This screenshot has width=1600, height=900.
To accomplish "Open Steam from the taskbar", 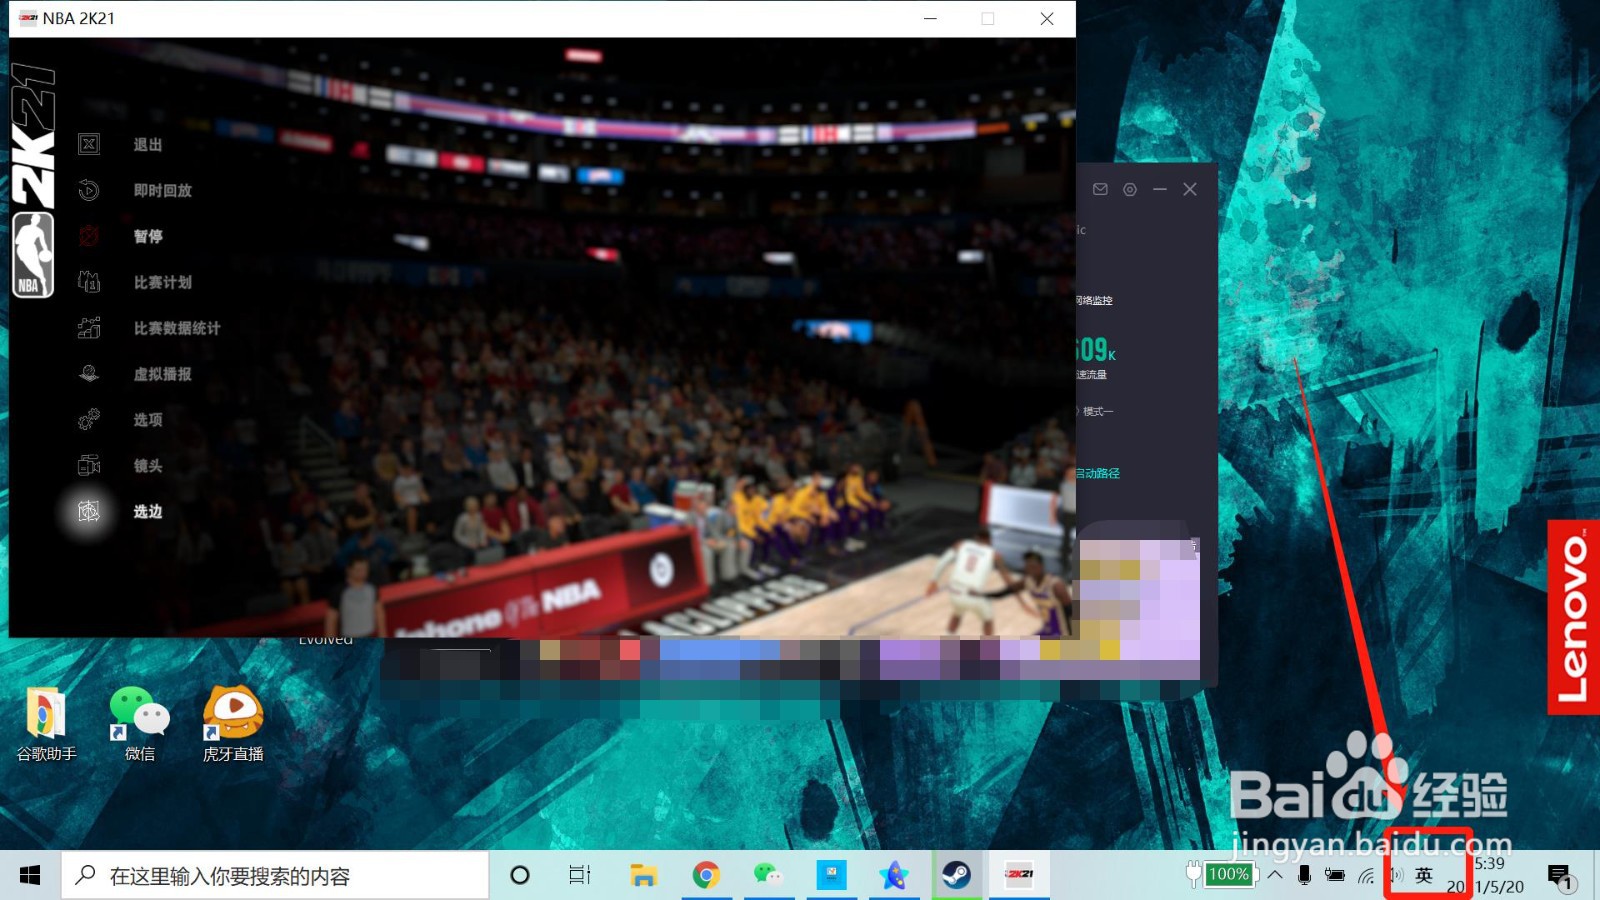I will pos(957,876).
